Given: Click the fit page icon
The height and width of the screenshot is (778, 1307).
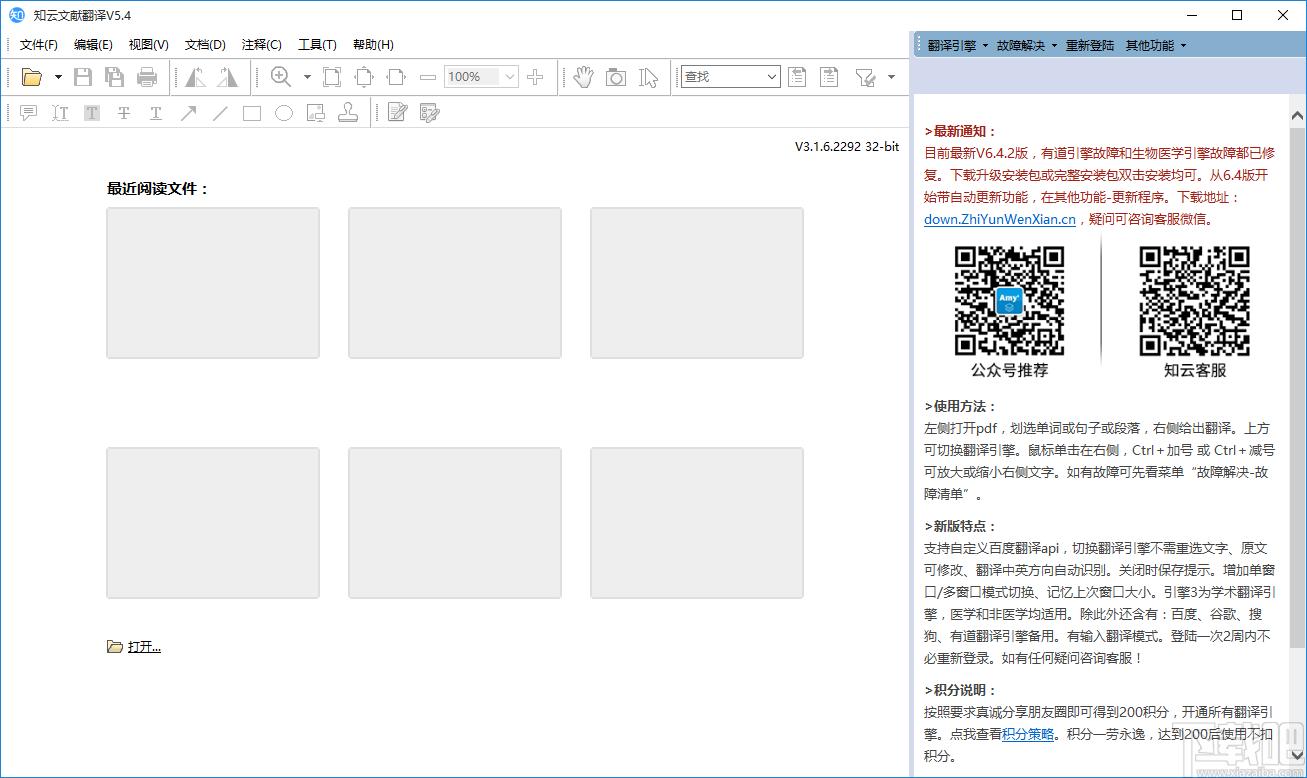Looking at the screenshot, I should pyautogui.click(x=332, y=77).
